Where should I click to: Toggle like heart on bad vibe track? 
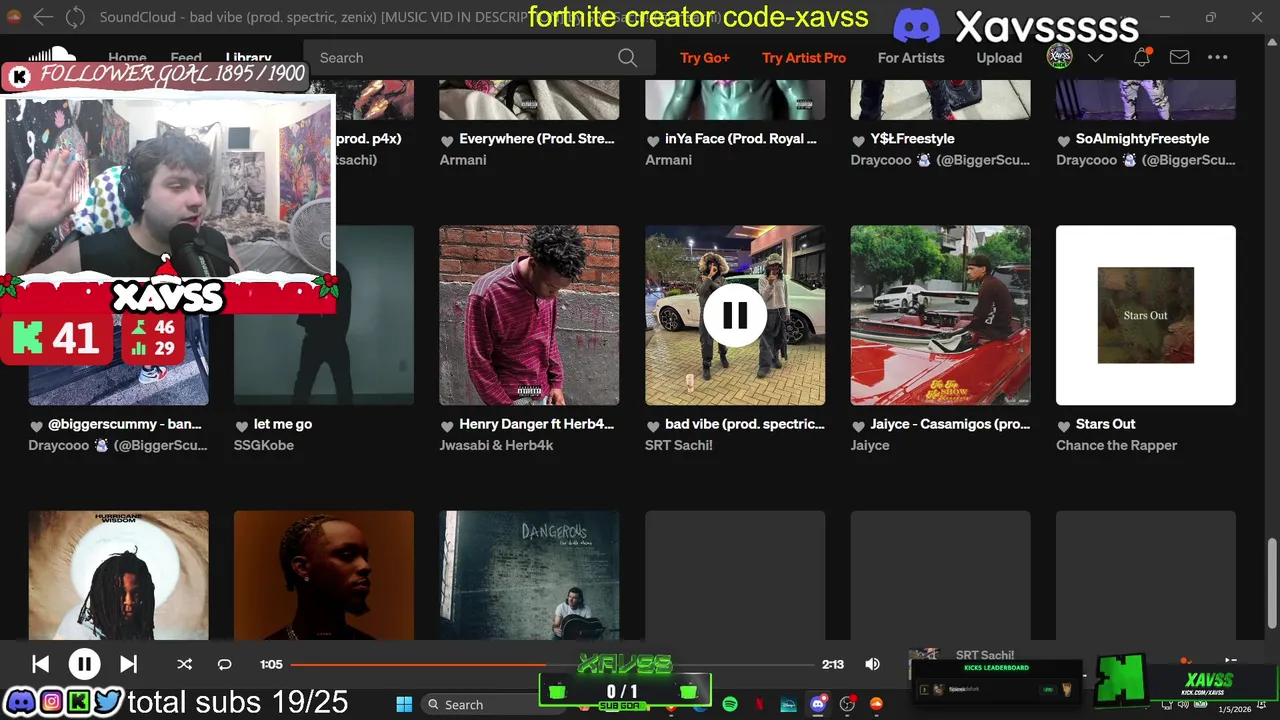click(653, 425)
